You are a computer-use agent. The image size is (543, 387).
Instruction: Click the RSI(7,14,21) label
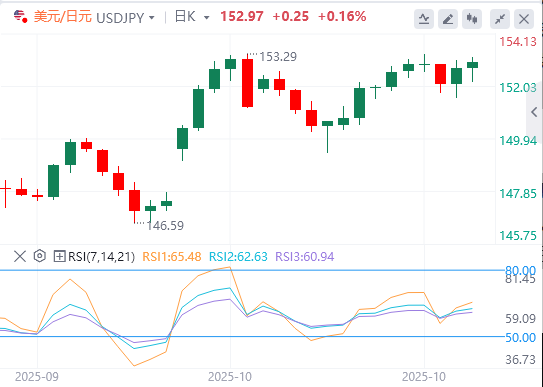click(101, 257)
